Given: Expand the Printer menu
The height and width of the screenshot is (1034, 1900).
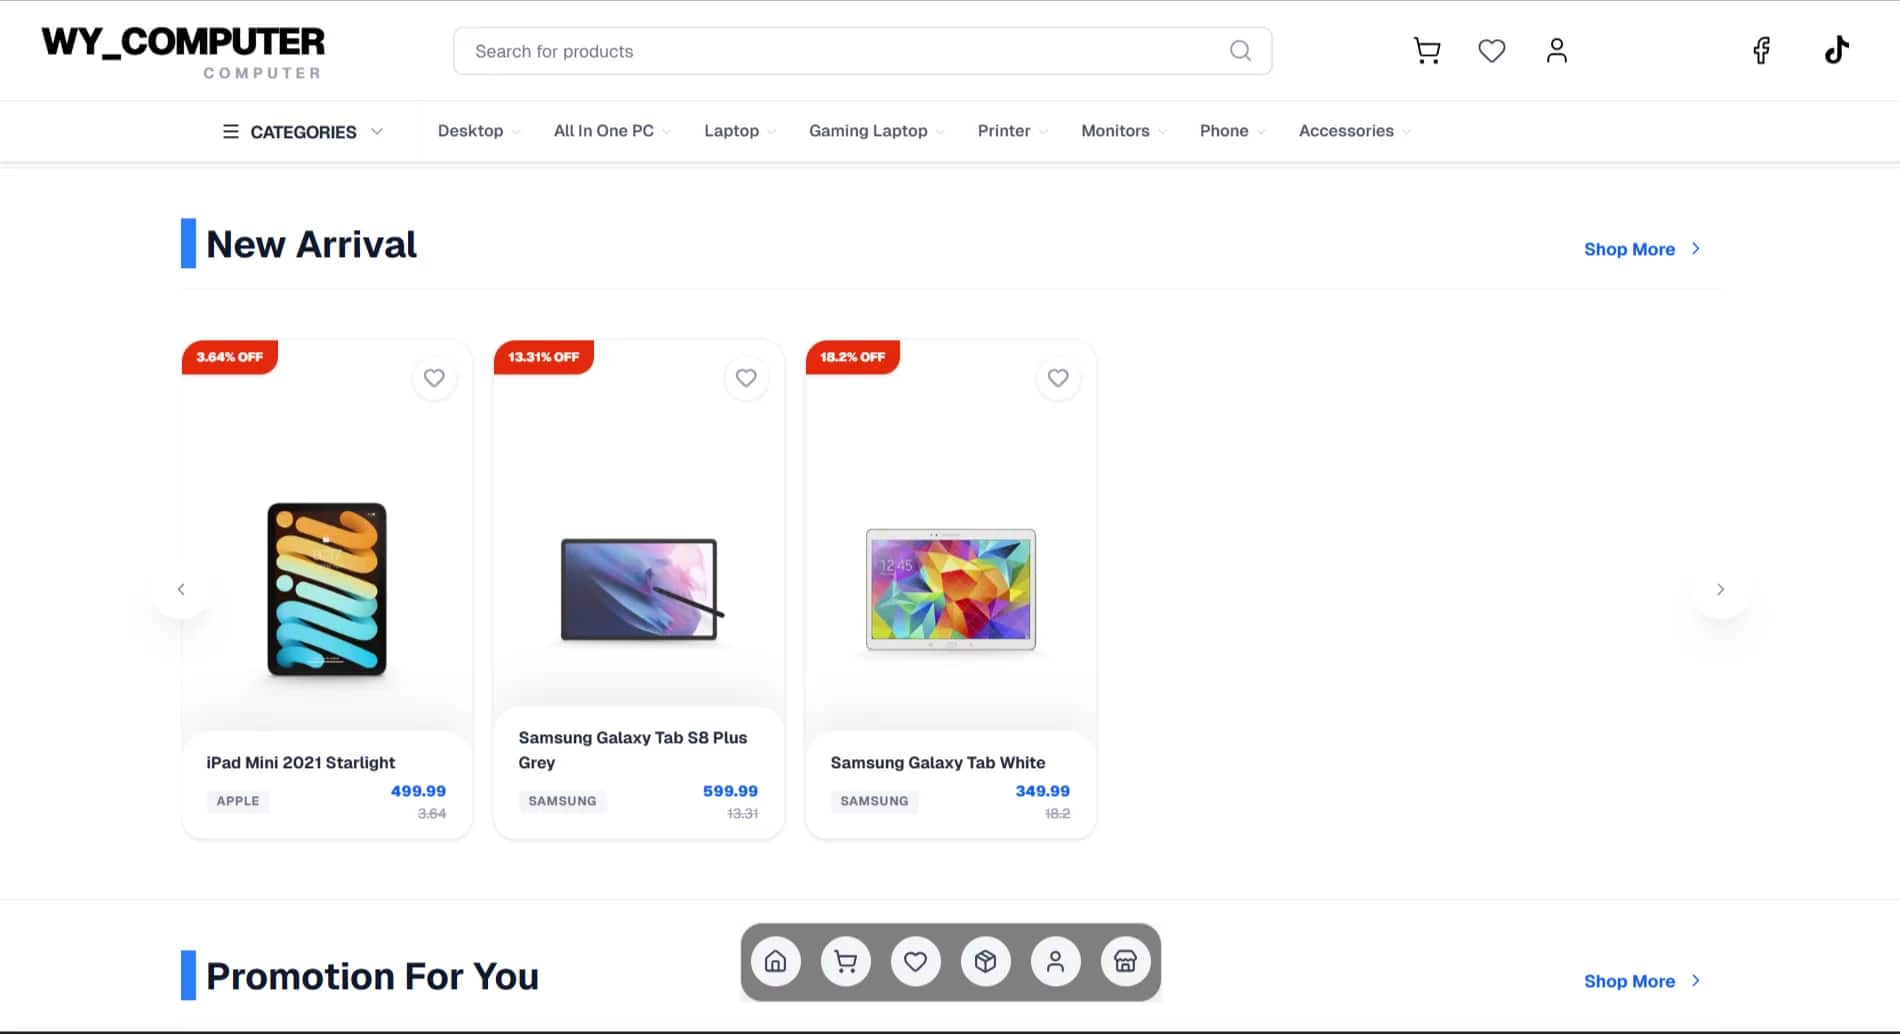Looking at the screenshot, I should coord(1013,131).
